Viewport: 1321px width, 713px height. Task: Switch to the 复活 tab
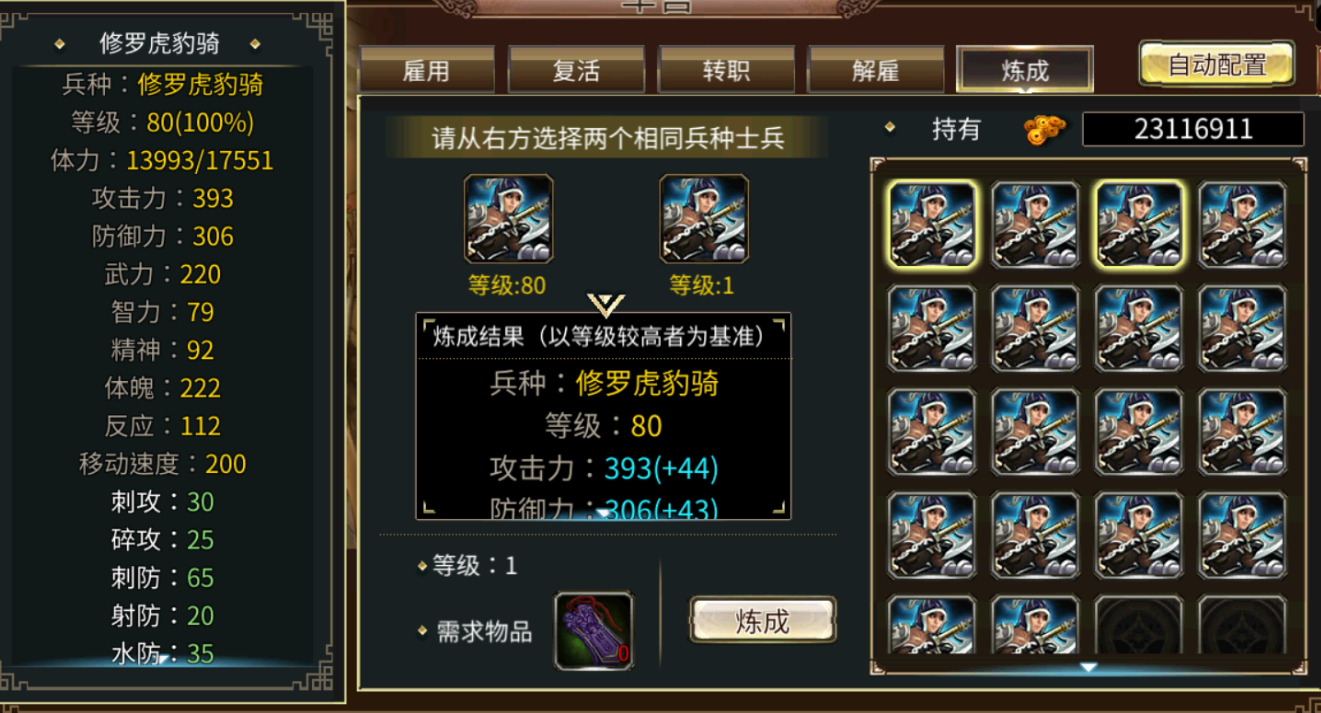pyautogui.click(x=576, y=71)
